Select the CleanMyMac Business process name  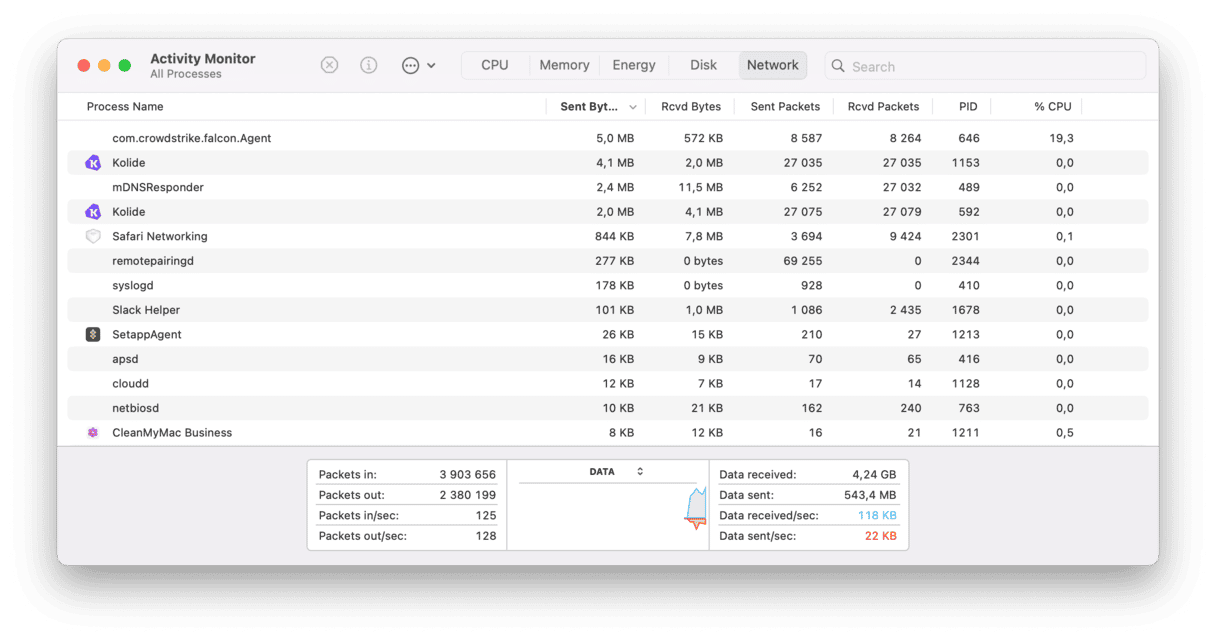(x=172, y=433)
